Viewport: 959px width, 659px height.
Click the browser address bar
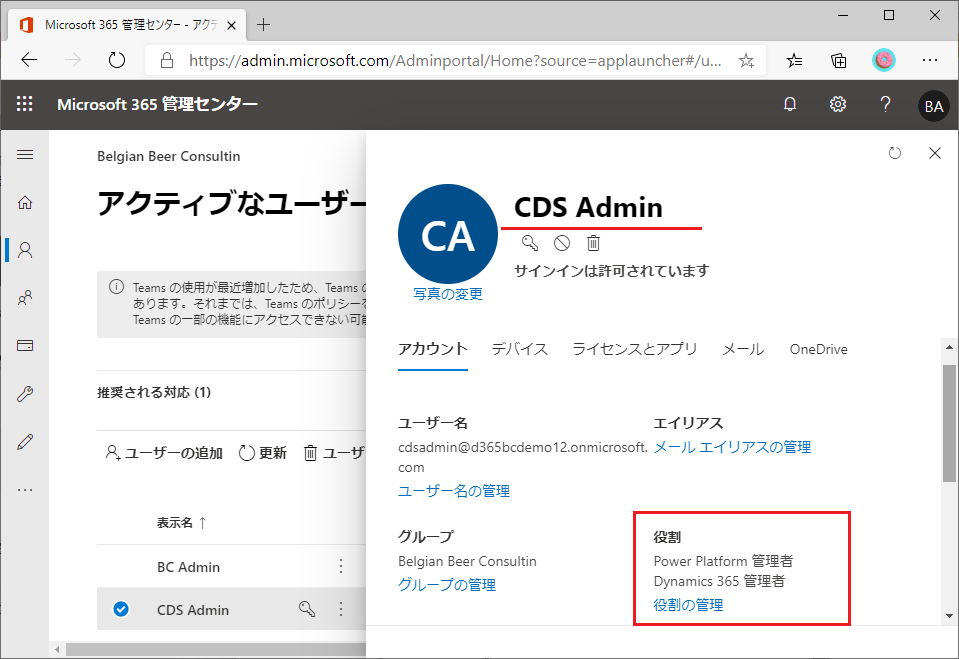click(454, 60)
